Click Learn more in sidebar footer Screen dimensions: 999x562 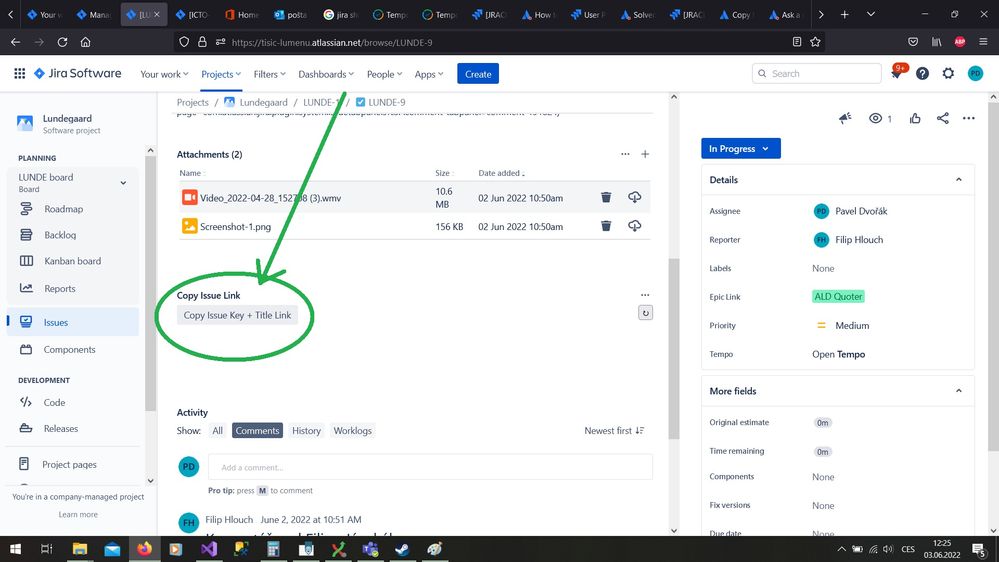(78, 514)
